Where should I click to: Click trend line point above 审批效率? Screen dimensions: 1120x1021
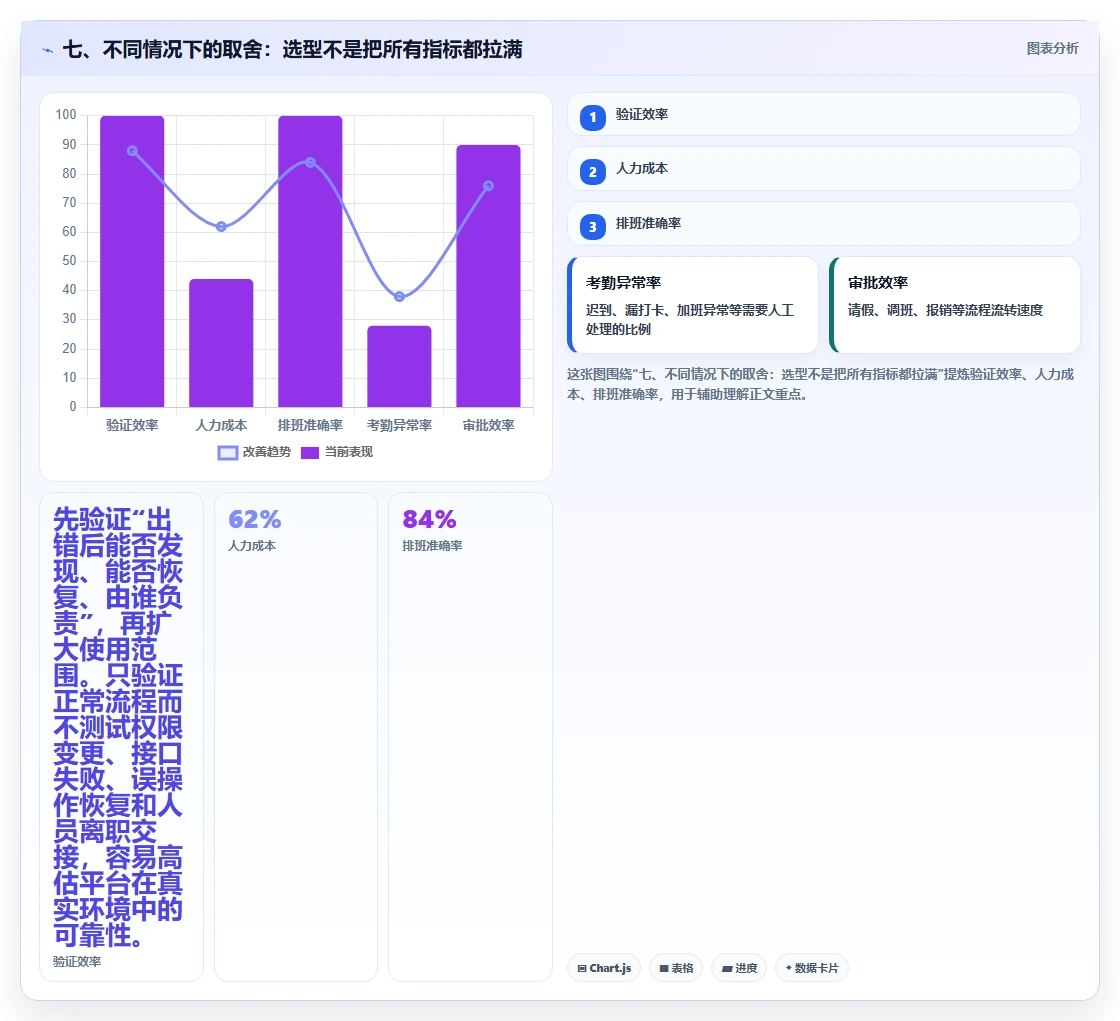[489, 186]
